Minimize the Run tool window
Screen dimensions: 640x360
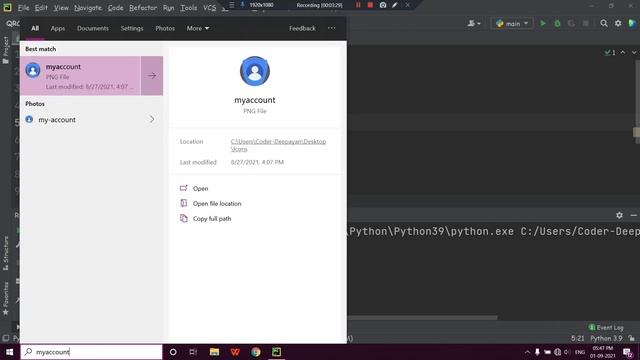pyautogui.click(x=633, y=215)
